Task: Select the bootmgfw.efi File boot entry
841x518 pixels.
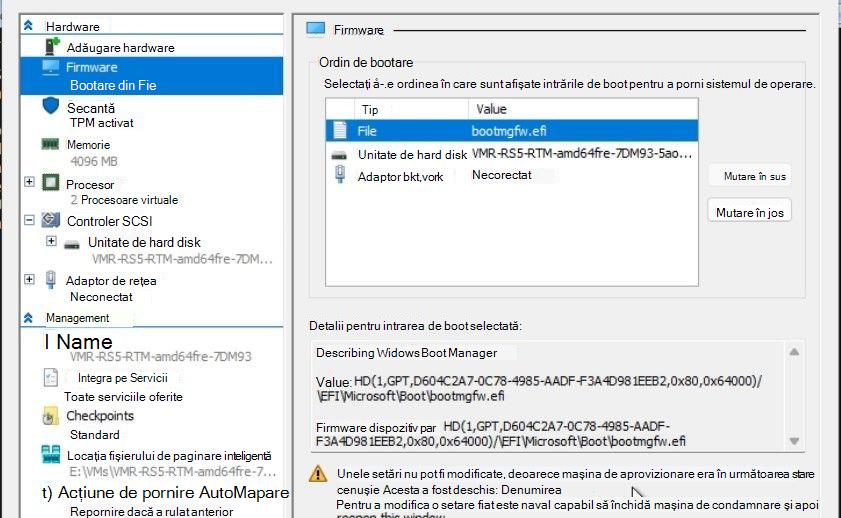Action: point(512,130)
